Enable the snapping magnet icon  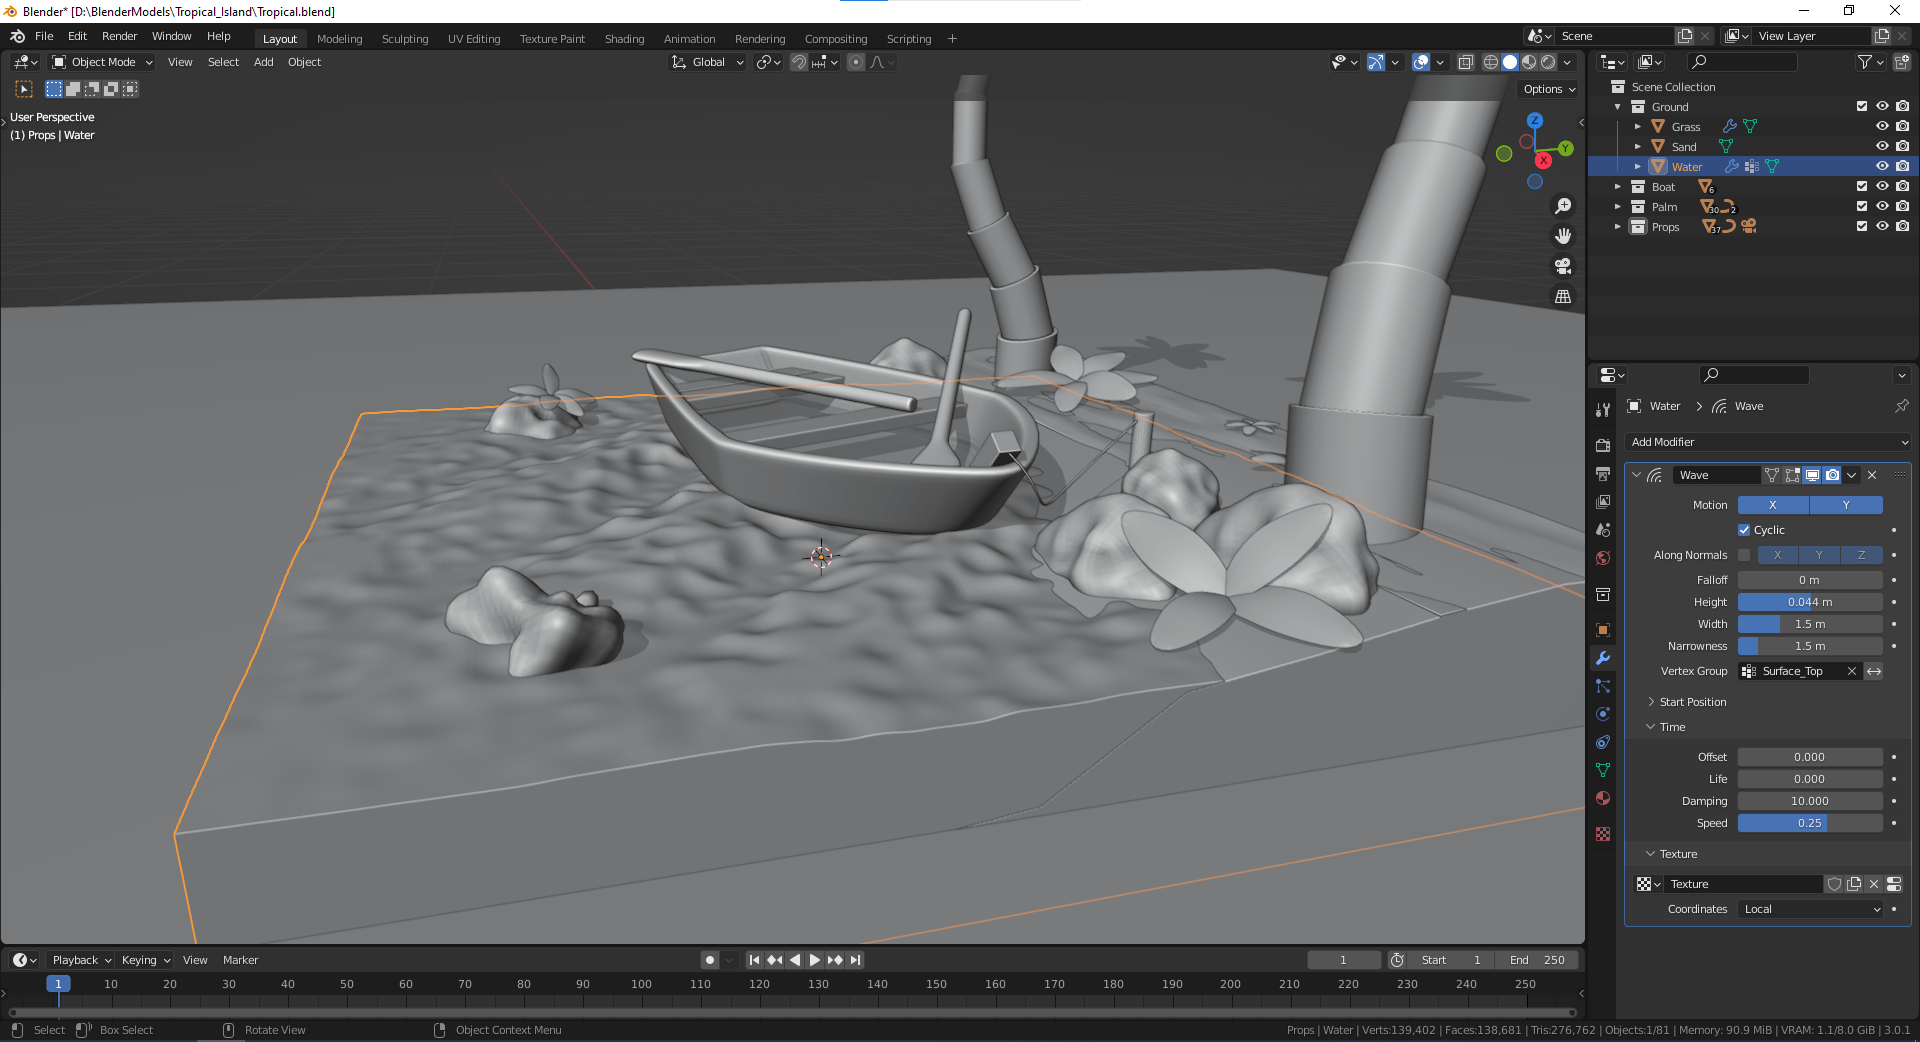(799, 62)
